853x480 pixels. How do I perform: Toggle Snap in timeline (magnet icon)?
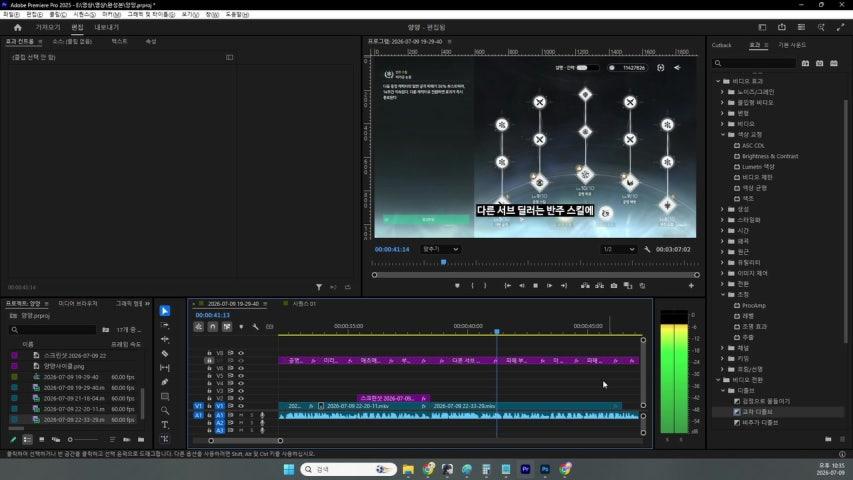click(x=213, y=327)
